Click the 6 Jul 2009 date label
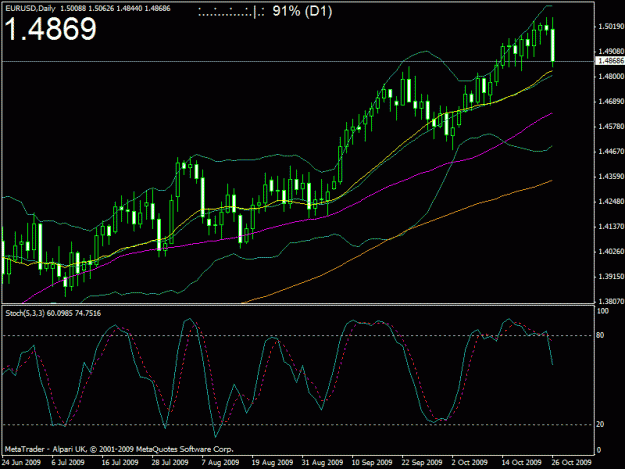Image resolution: width=625 pixels, height=469 pixels. click(x=68, y=462)
